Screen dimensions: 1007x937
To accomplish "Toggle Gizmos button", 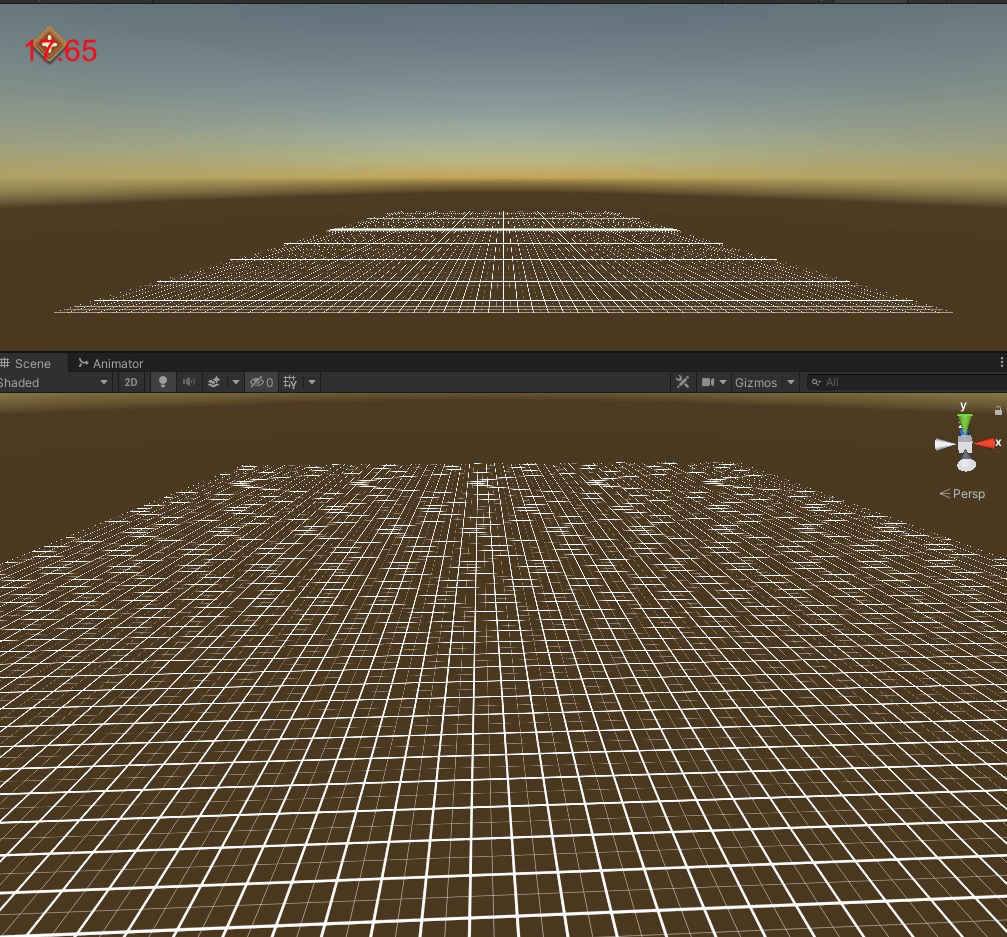I will 756,383.
